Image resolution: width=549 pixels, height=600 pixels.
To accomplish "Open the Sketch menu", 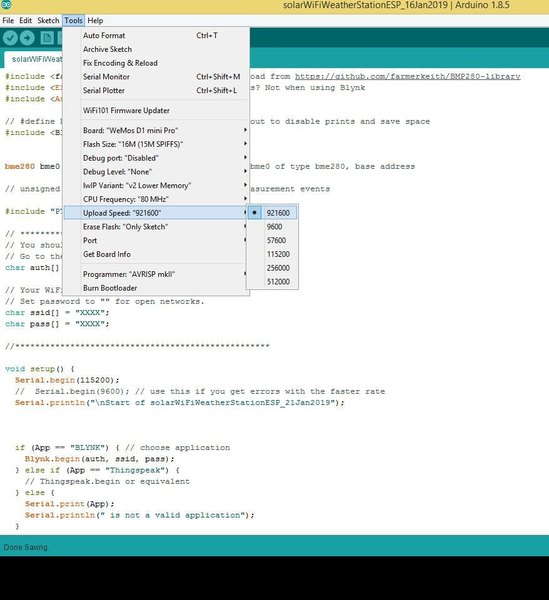I will pyautogui.click(x=48, y=21).
